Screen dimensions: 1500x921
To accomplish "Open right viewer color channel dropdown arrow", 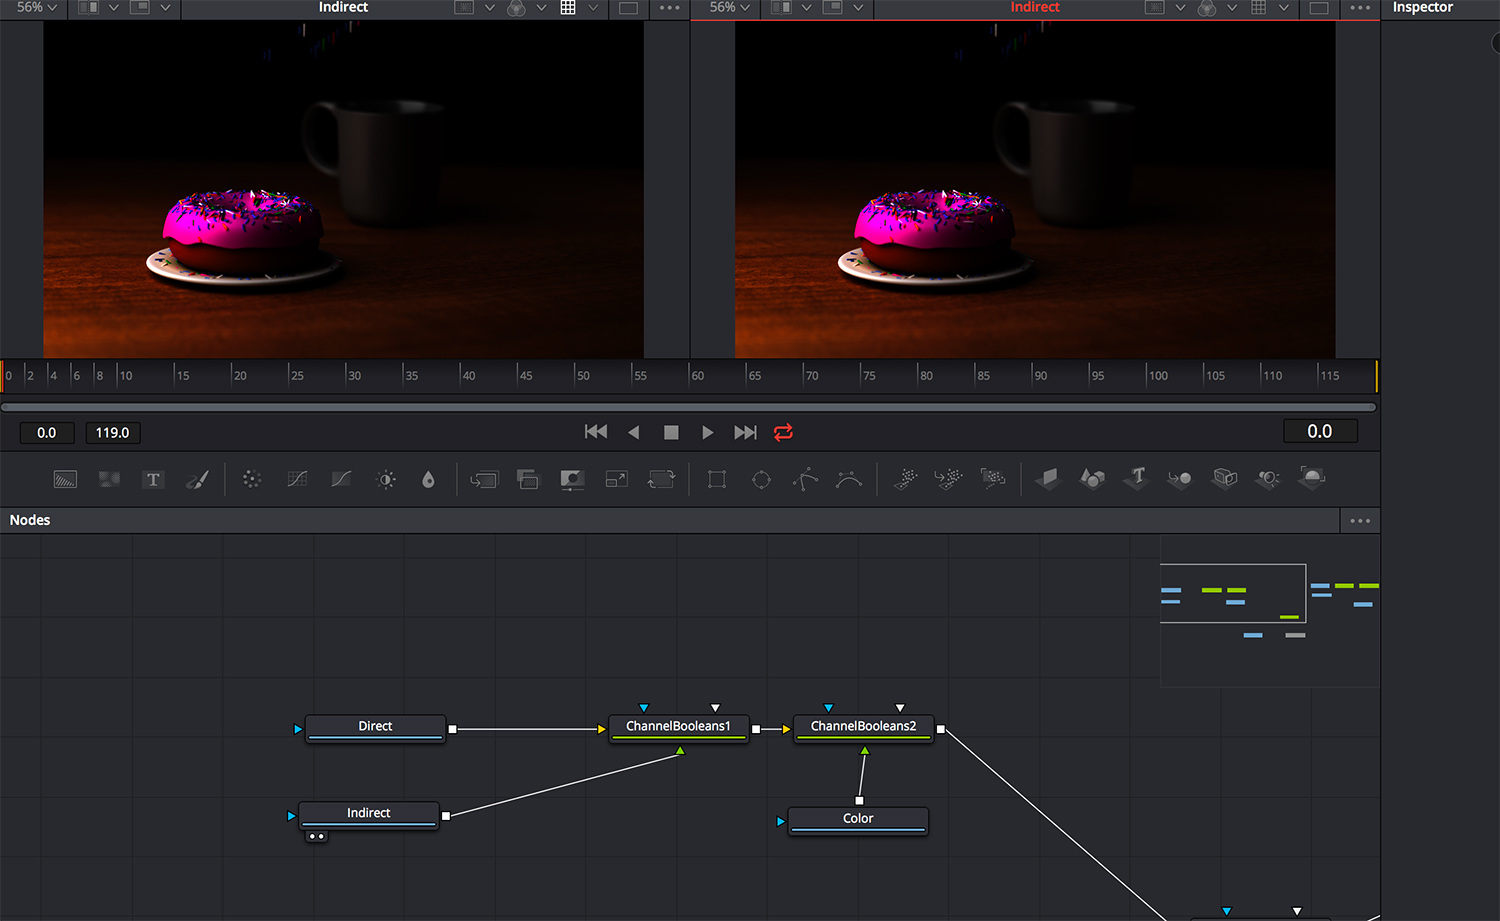I will [1232, 7].
